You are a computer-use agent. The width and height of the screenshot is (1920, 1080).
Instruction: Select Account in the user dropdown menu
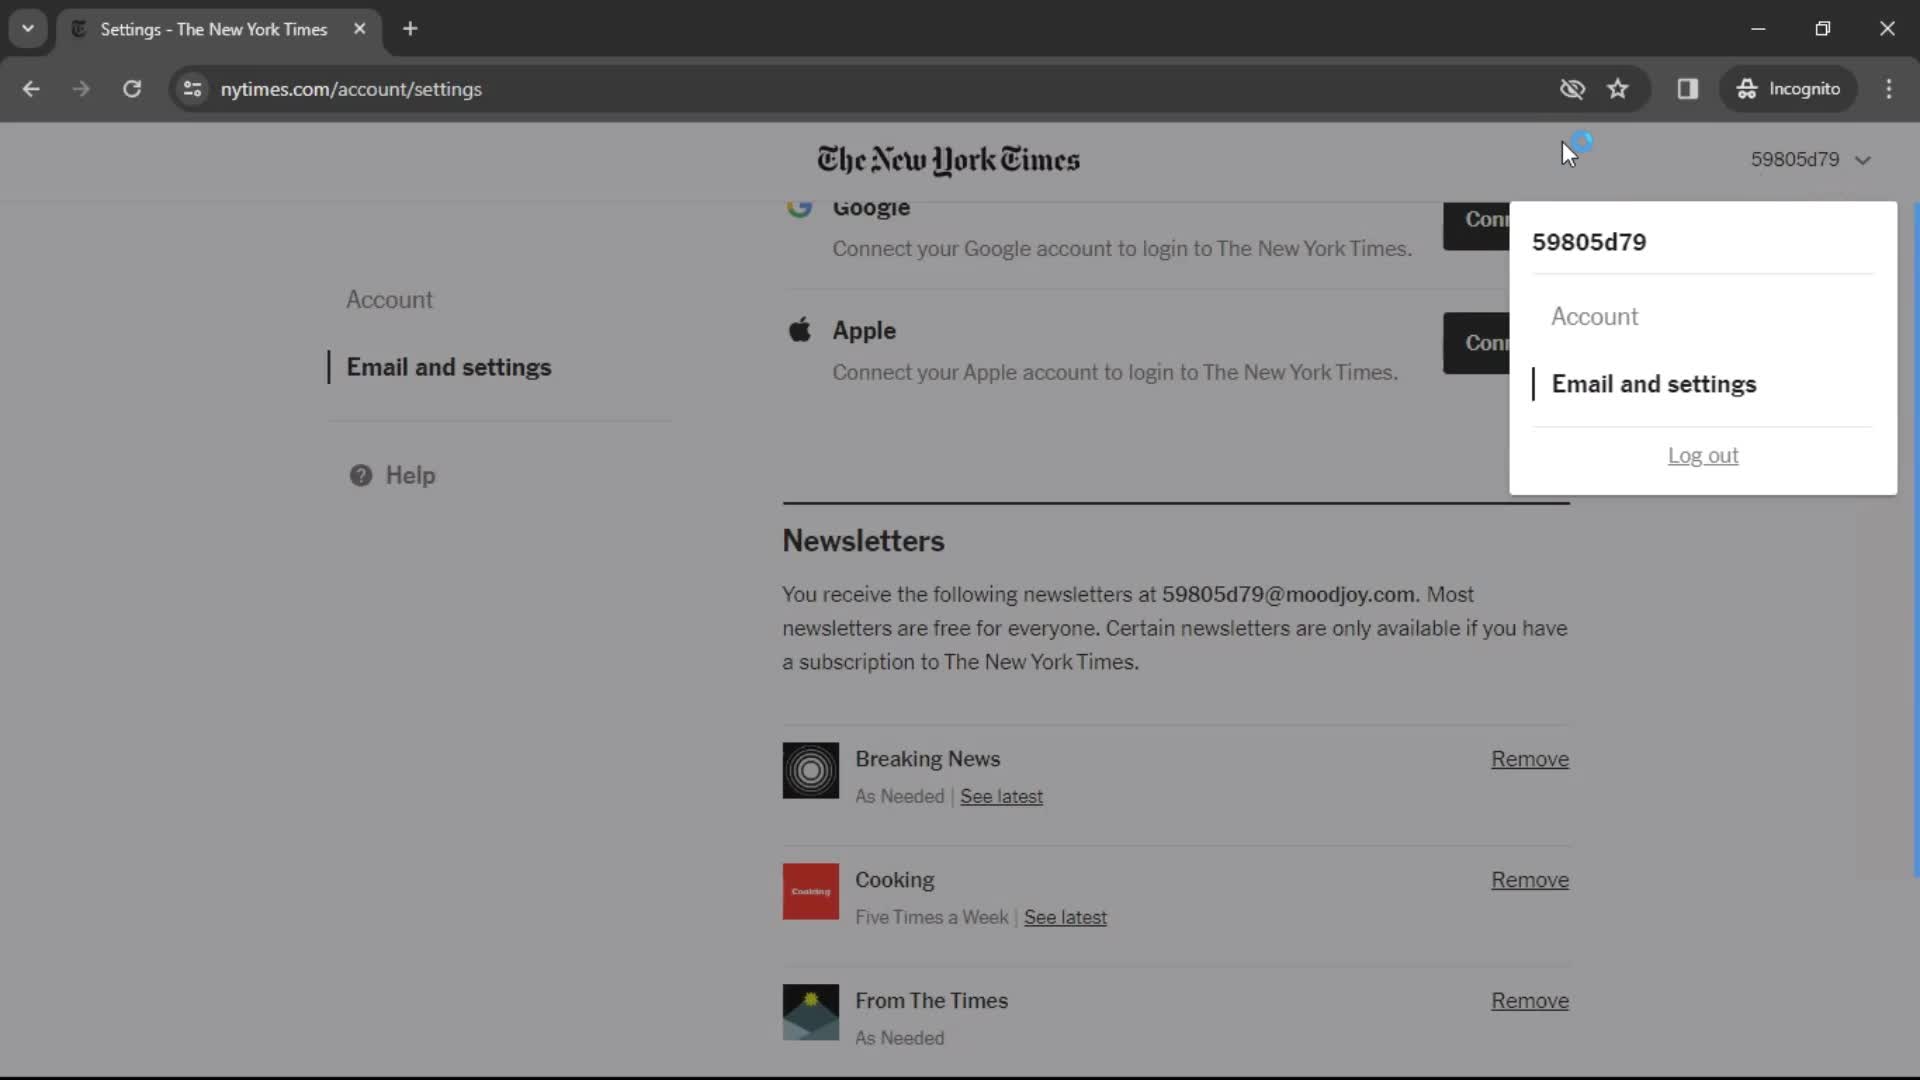tap(1594, 317)
